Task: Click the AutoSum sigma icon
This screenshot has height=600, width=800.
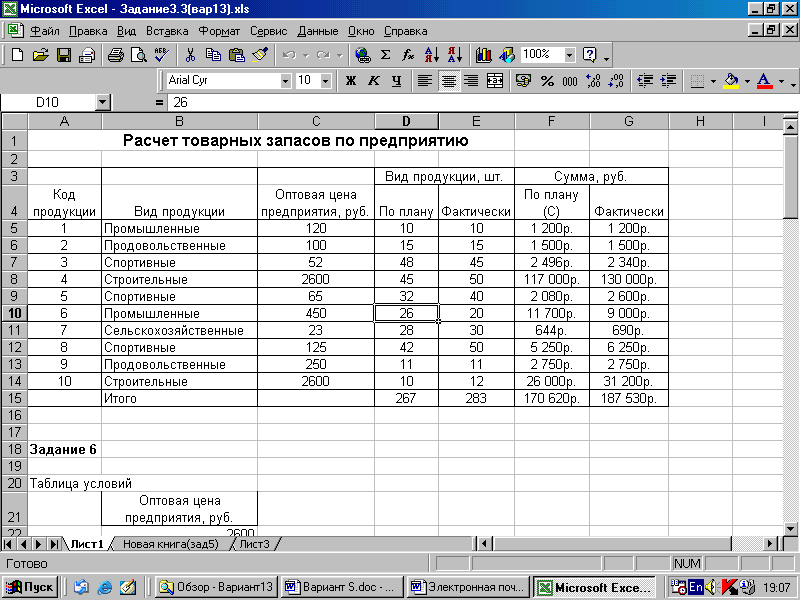Action: click(386, 55)
